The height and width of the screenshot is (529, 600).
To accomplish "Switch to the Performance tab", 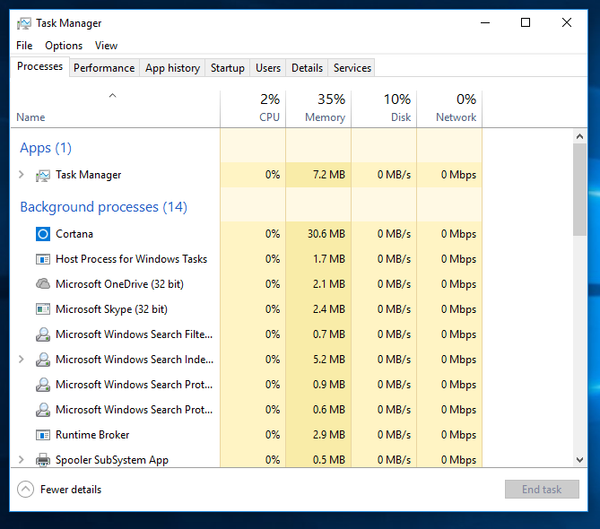I will (x=104, y=68).
